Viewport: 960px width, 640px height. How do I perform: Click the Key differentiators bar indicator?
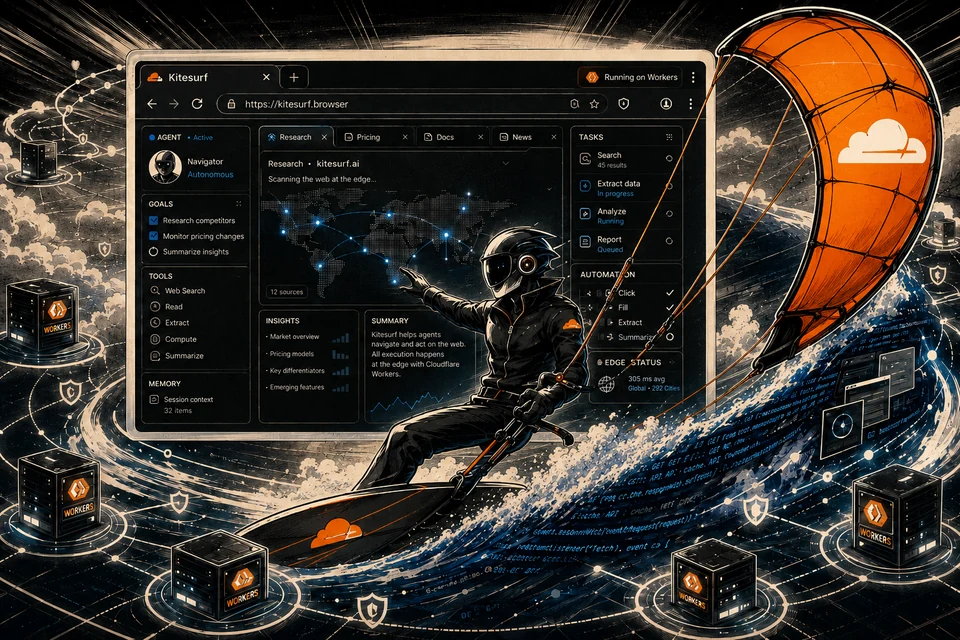point(341,371)
